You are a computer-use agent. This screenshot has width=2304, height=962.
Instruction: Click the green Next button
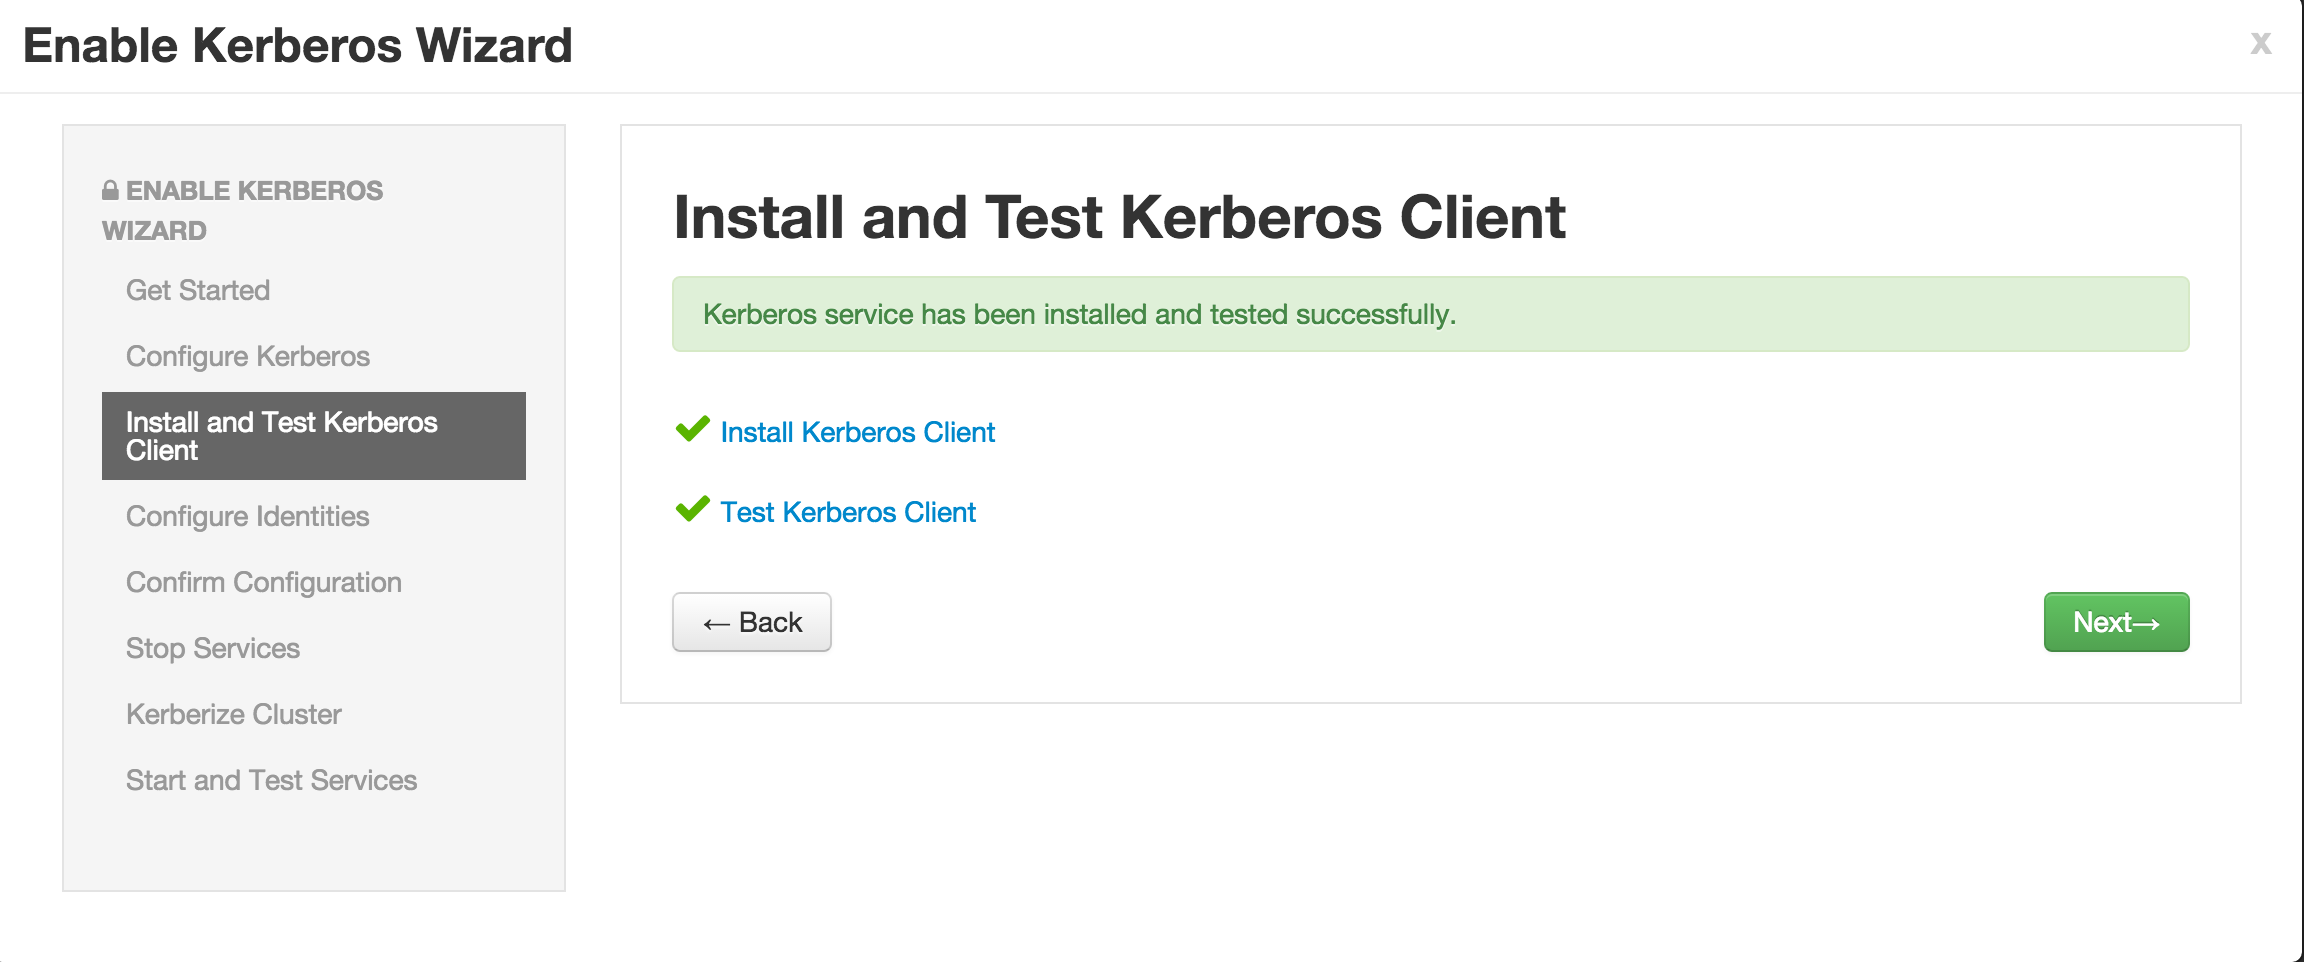(x=2116, y=622)
